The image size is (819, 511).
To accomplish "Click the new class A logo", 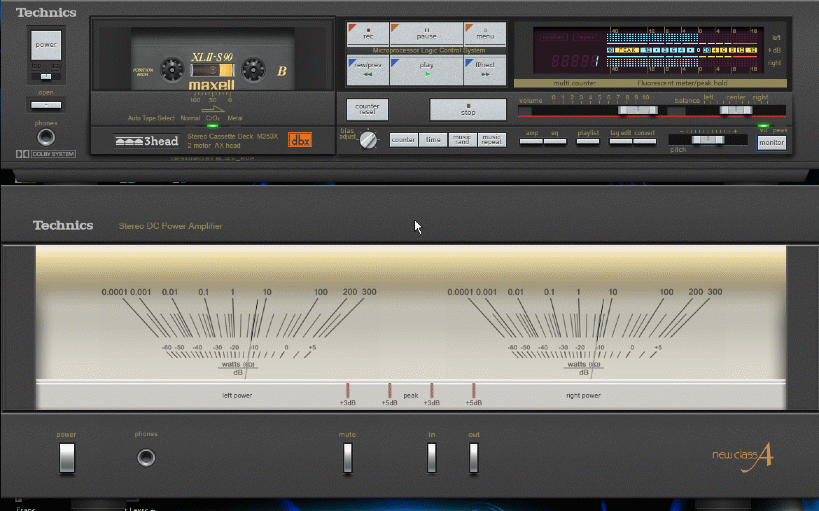I will 743,457.
